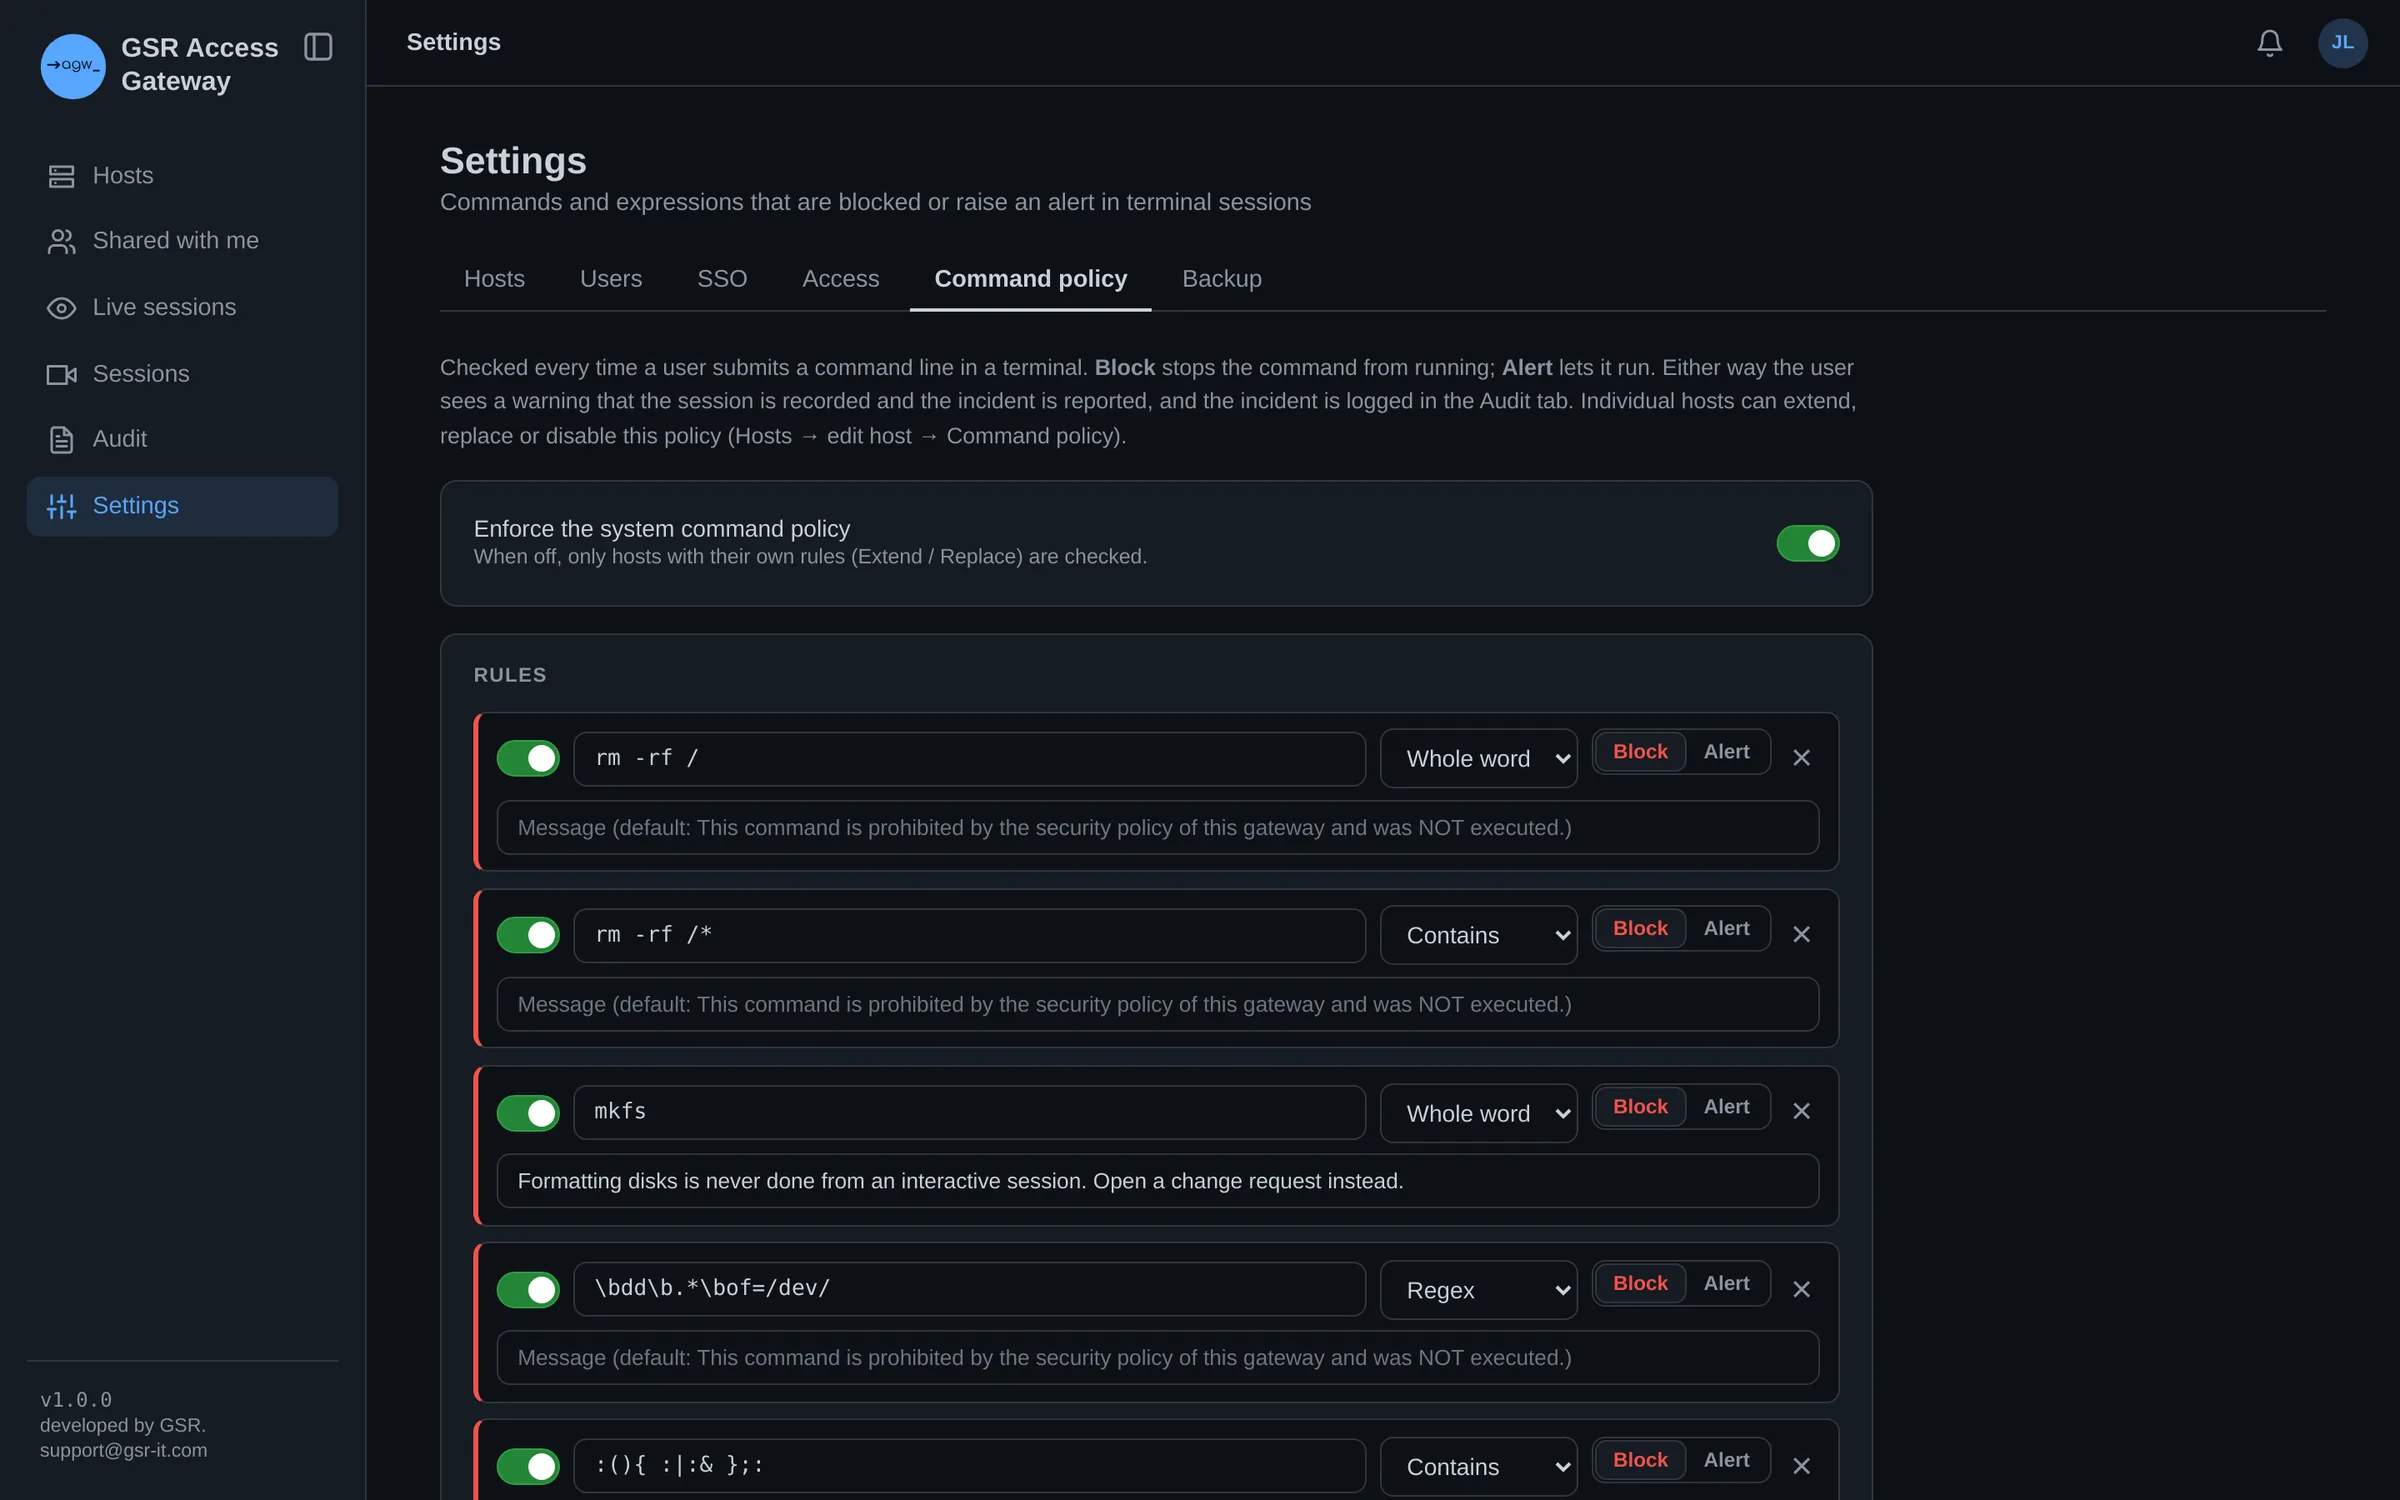Collapse the sidebar panel icon
This screenshot has width=2400, height=1500.
pos(318,47)
